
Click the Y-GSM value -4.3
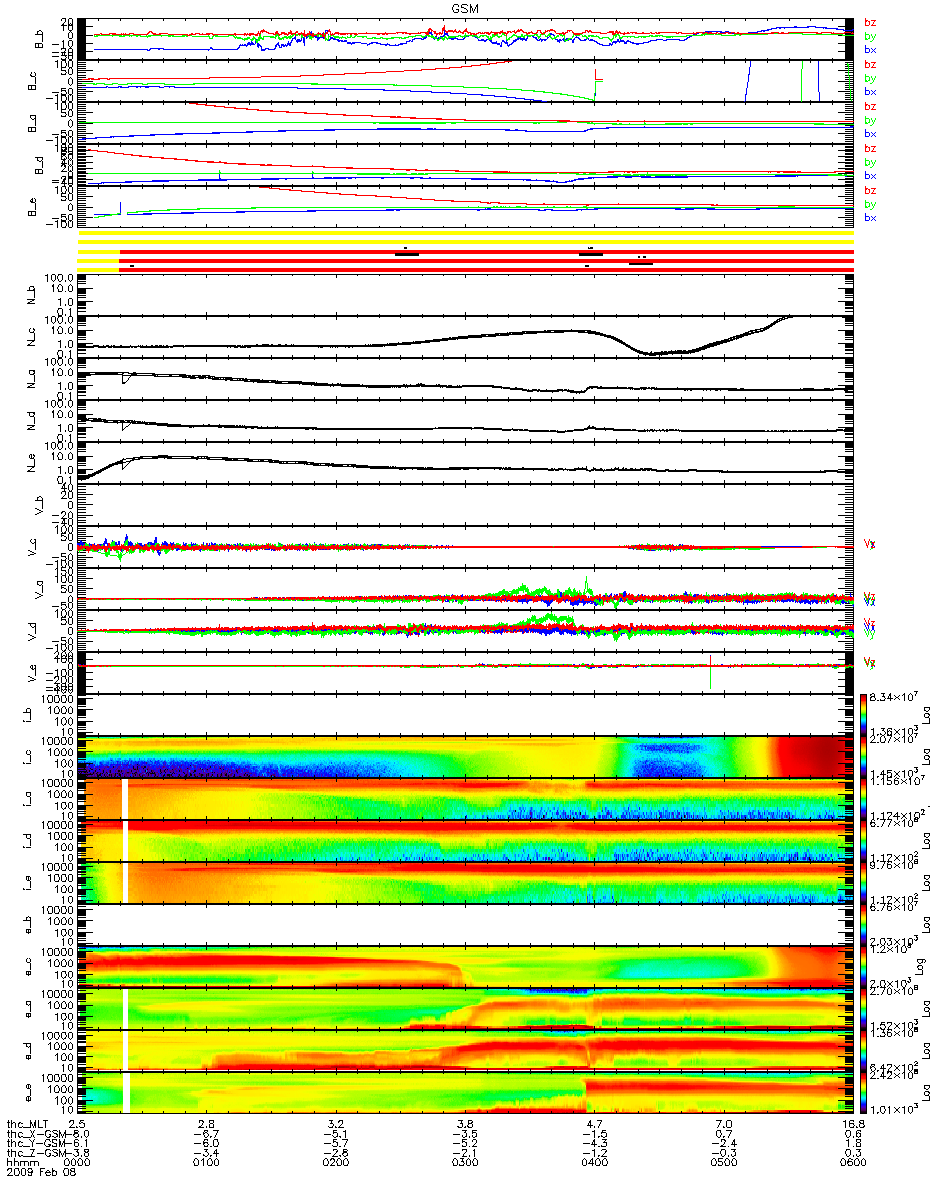click(594, 1144)
